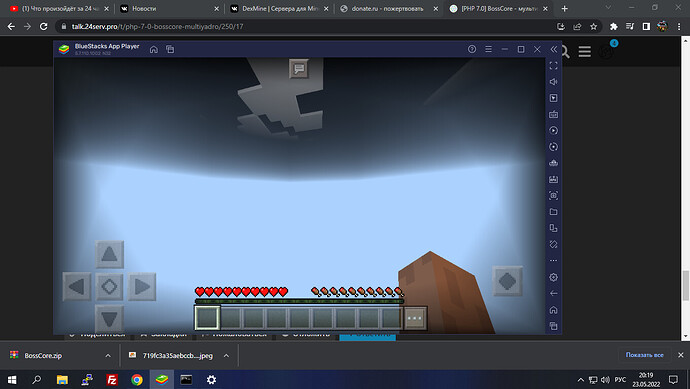Select the first highlighted hotbar slot
The width and height of the screenshot is (690, 389).
pyautogui.click(x=207, y=317)
